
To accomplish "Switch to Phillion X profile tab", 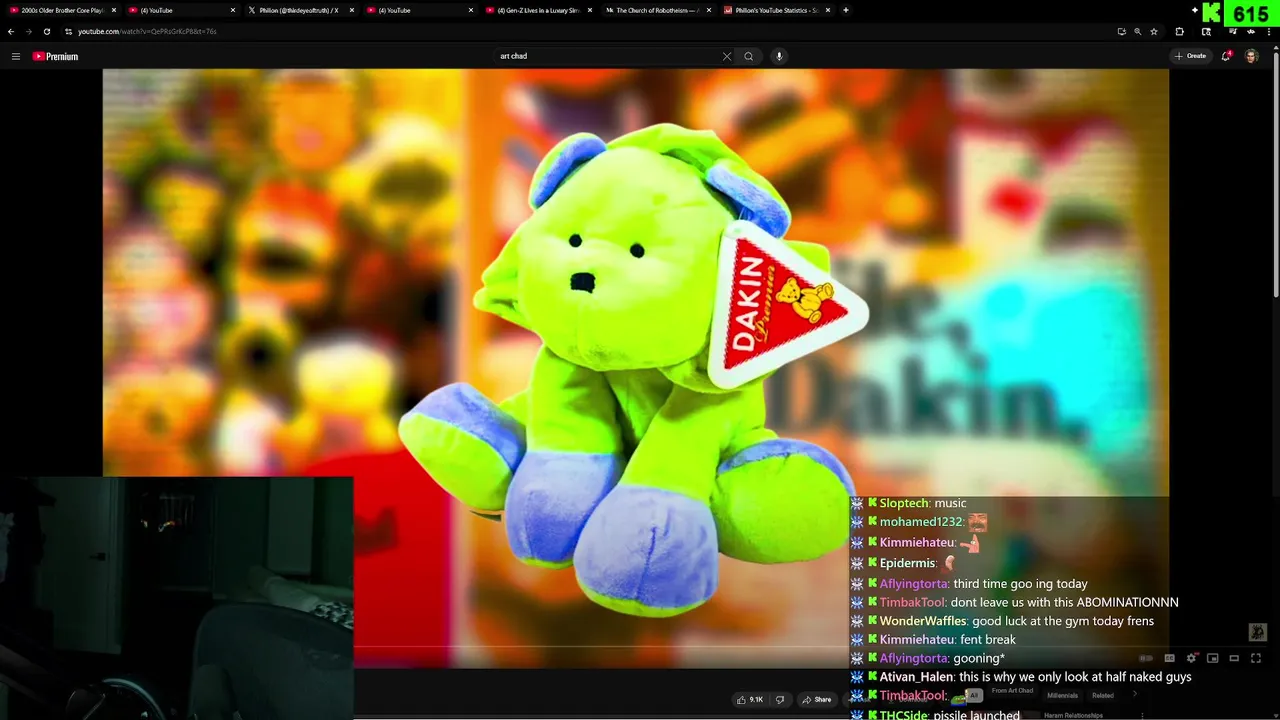I will [299, 10].
